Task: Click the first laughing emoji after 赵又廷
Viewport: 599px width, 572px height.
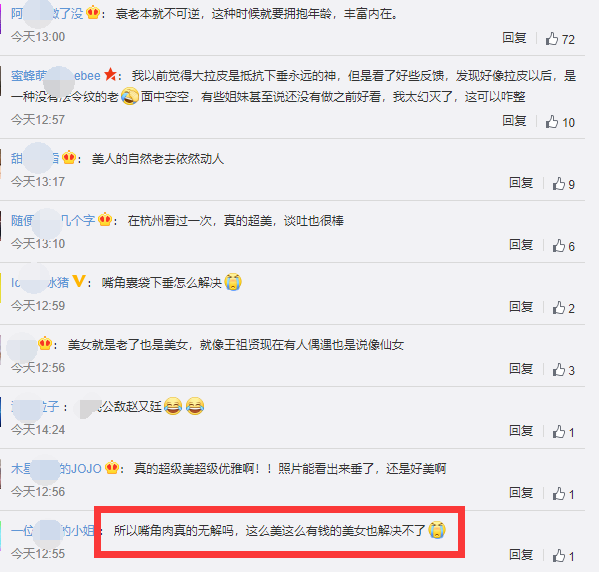Action: coord(173,406)
